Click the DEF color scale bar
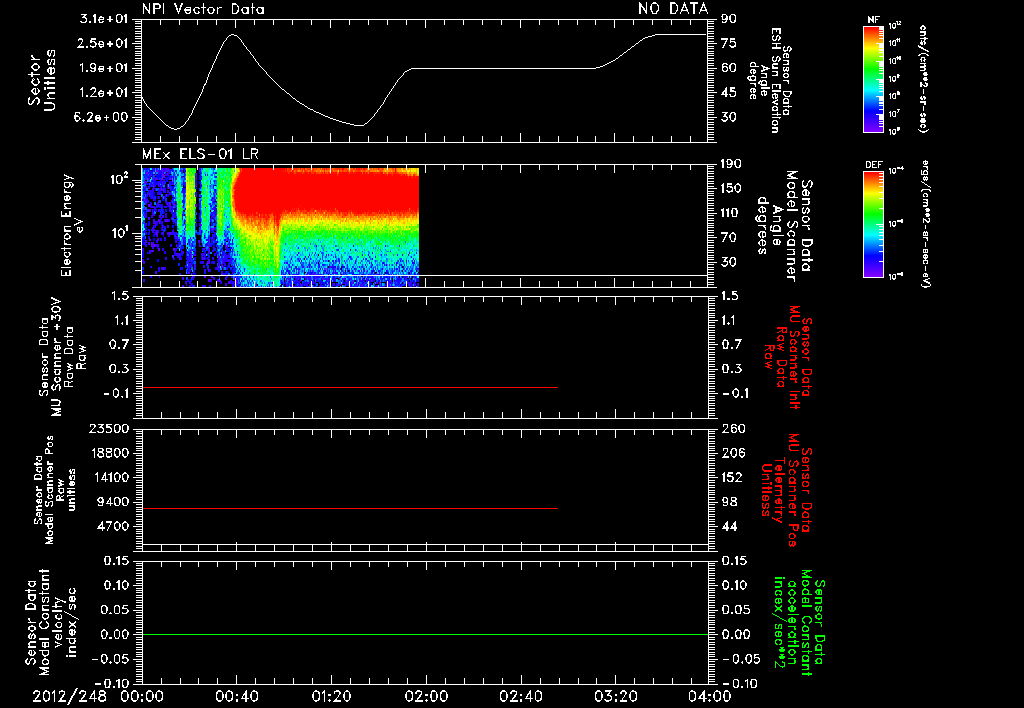The width and height of the screenshot is (1024, 708). (873, 224)
